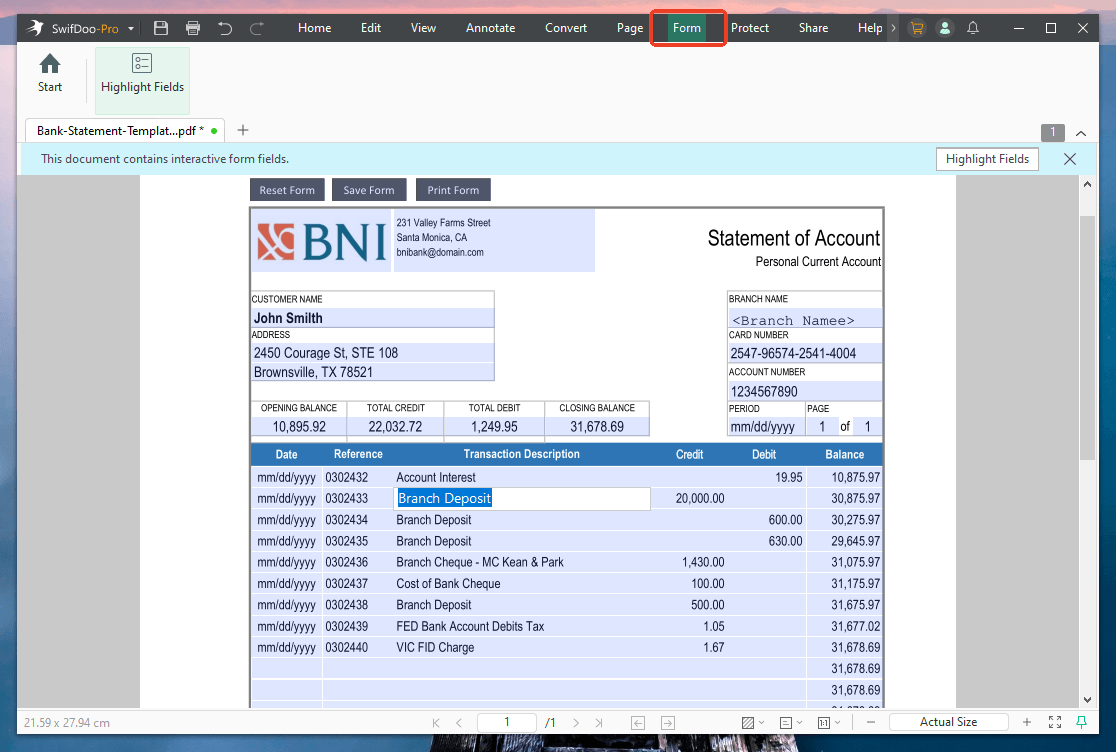
Task: Enter full screen mode
Action: 1055,722
